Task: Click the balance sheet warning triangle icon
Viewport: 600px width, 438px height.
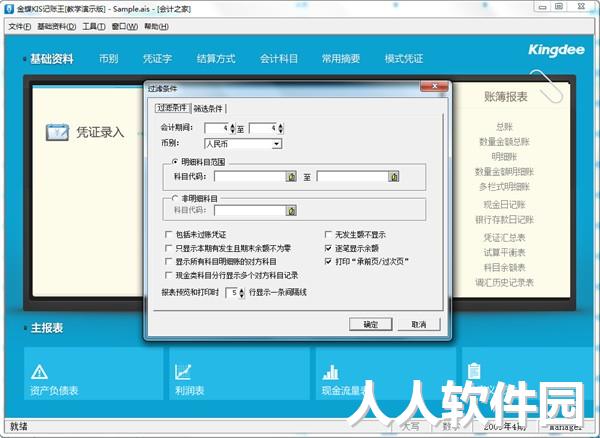Action: (39, 371)
